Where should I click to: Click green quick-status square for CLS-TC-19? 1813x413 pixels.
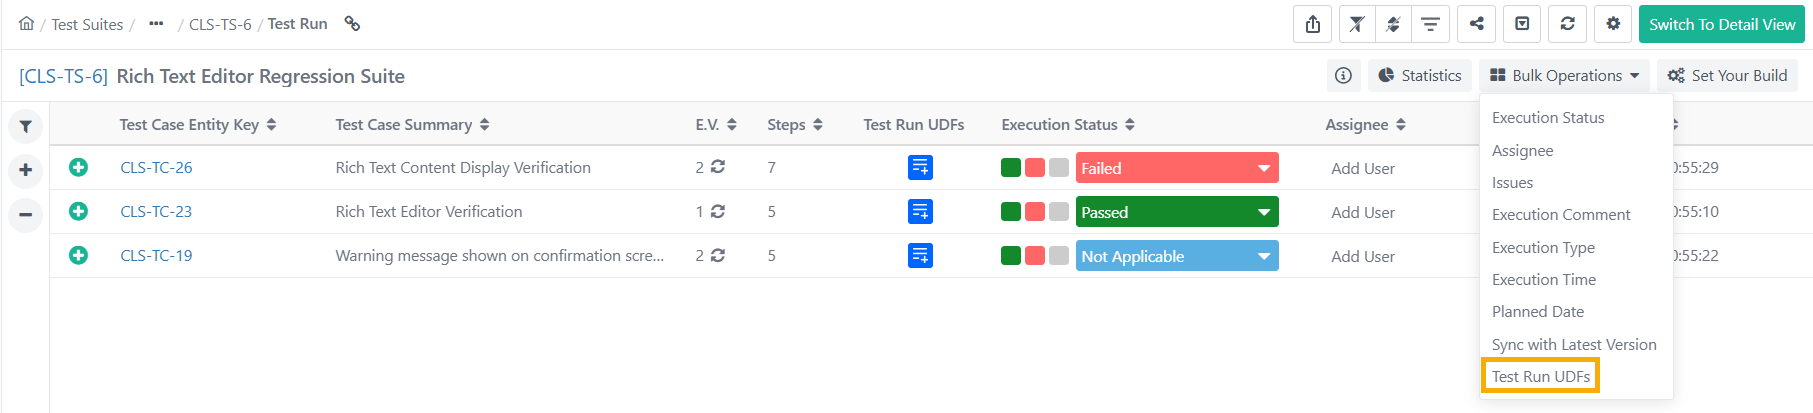(1011, 256)
